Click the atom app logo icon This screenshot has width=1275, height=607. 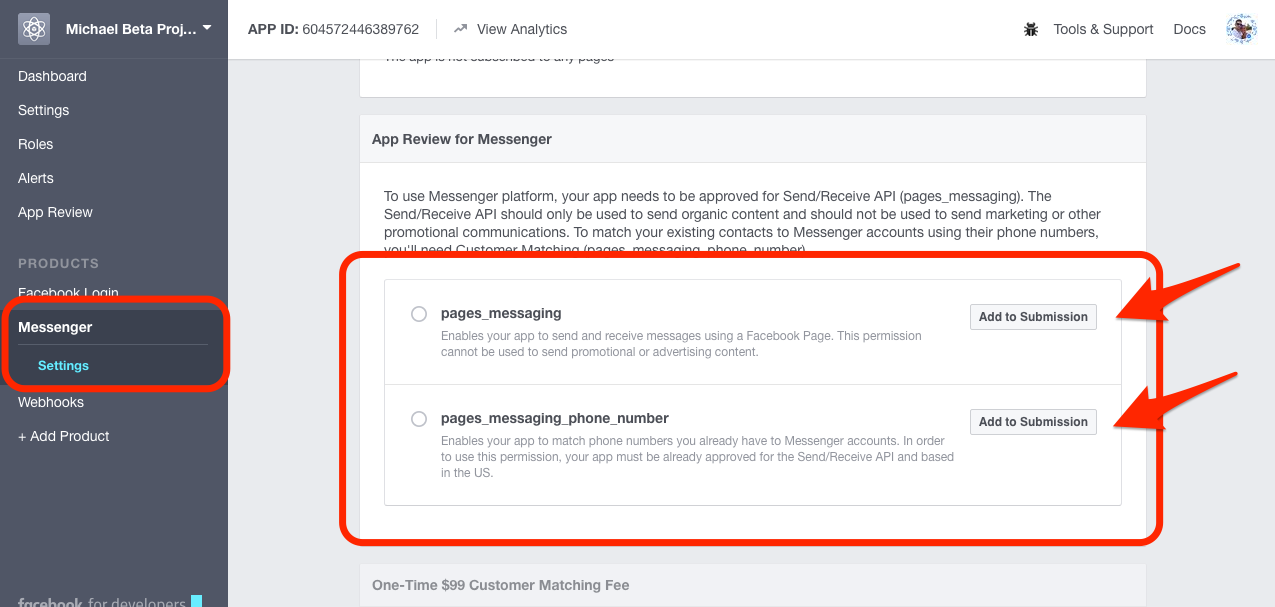[x=34, y=29]
